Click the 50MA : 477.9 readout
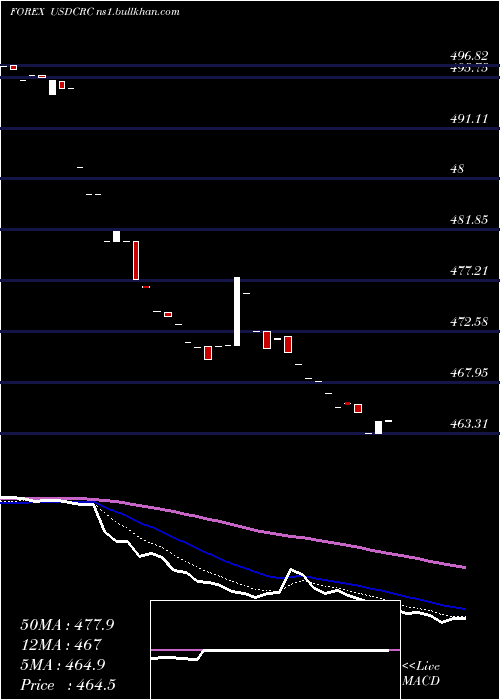 (67, 625)
